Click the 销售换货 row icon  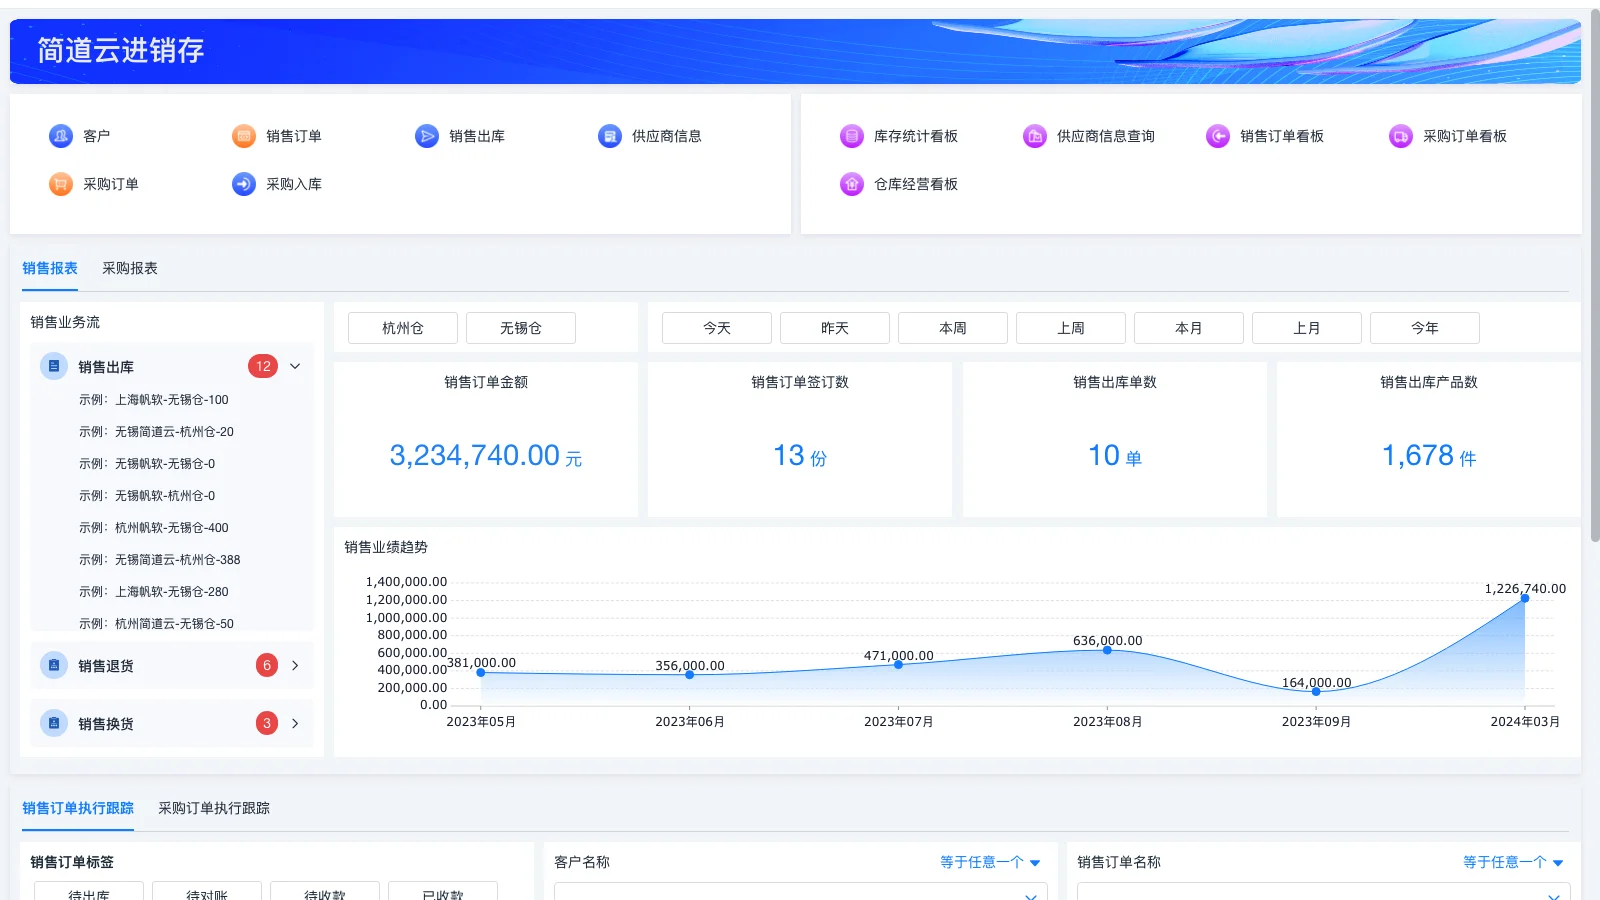pyautogui.click(x=54, y=723)
